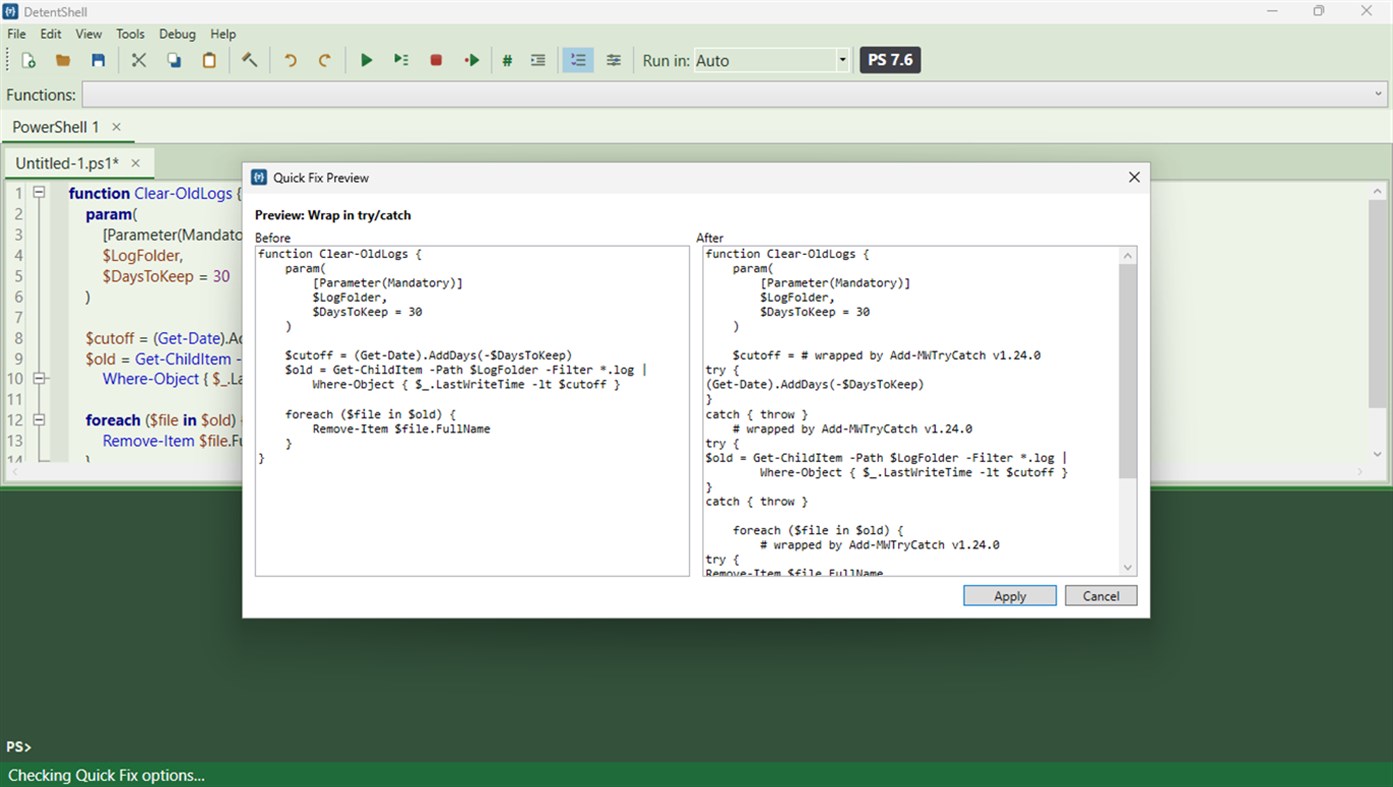Click the indent lines toolbar icon

(x=538, y=60)
